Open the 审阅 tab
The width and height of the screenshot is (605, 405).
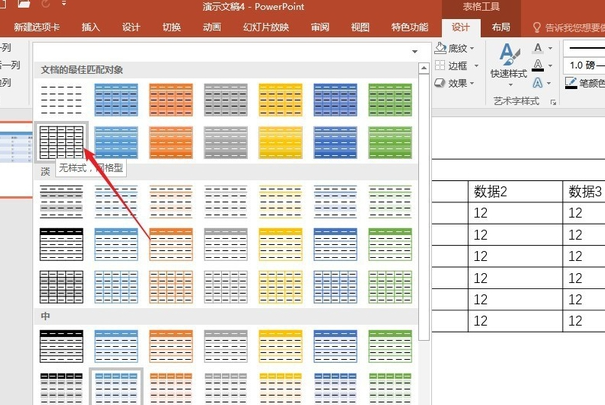coord(320,27)
